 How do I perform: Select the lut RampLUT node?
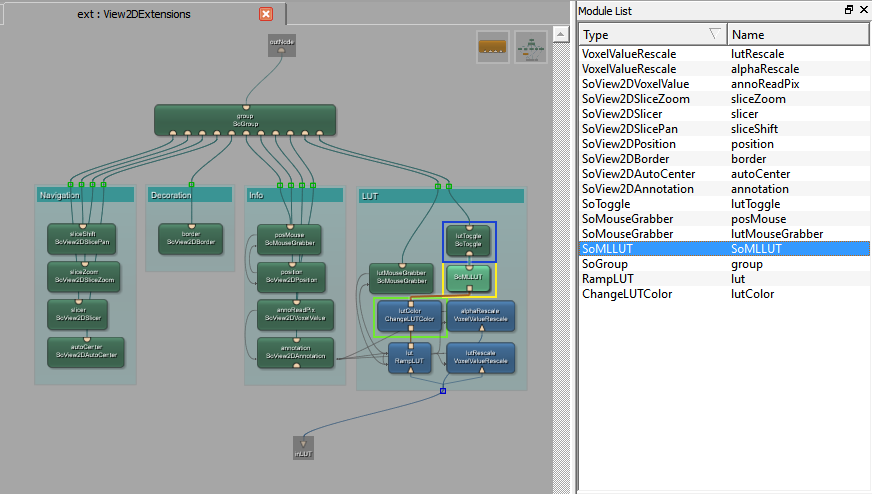pos(408,357)
